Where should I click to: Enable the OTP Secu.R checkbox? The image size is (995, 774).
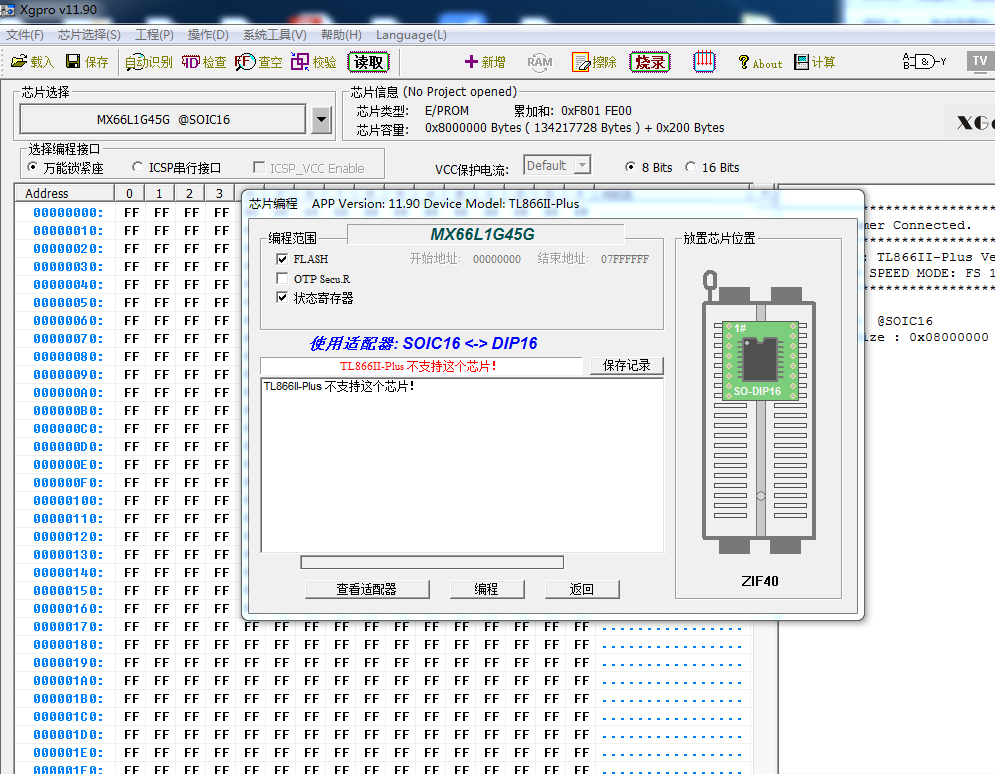282,279
